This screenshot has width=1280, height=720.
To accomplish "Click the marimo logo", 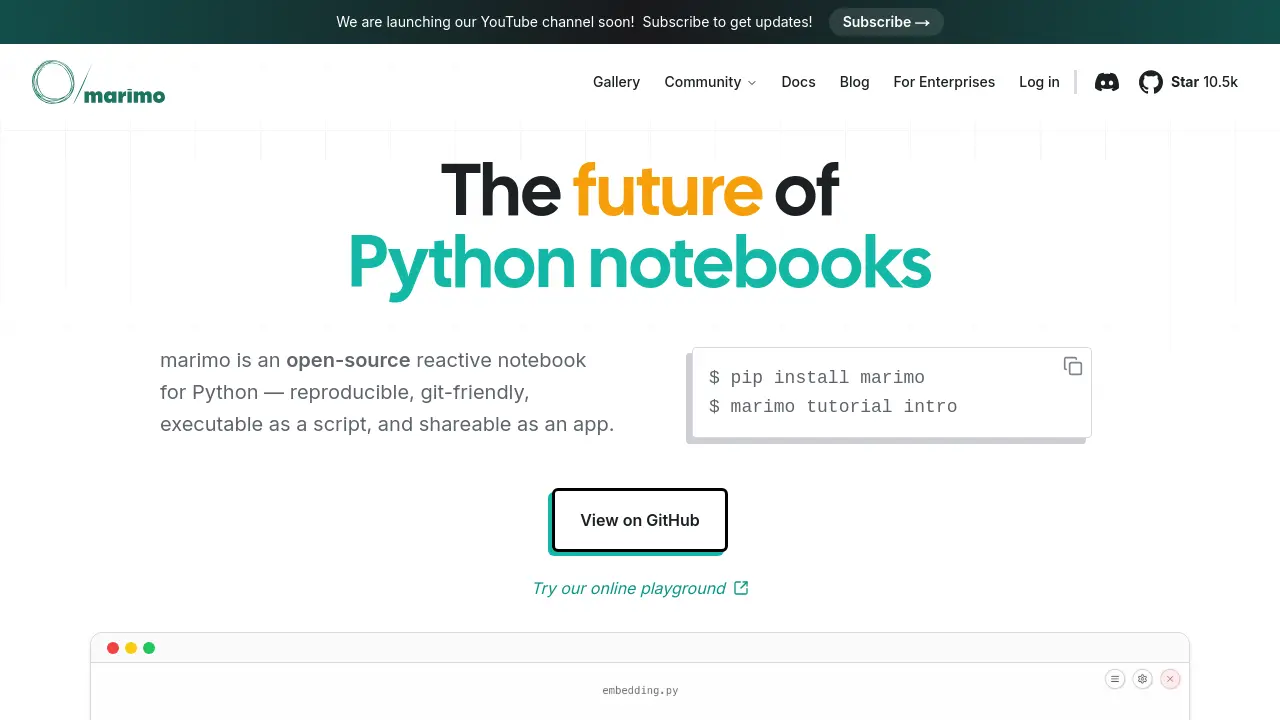I will [98, 82].
